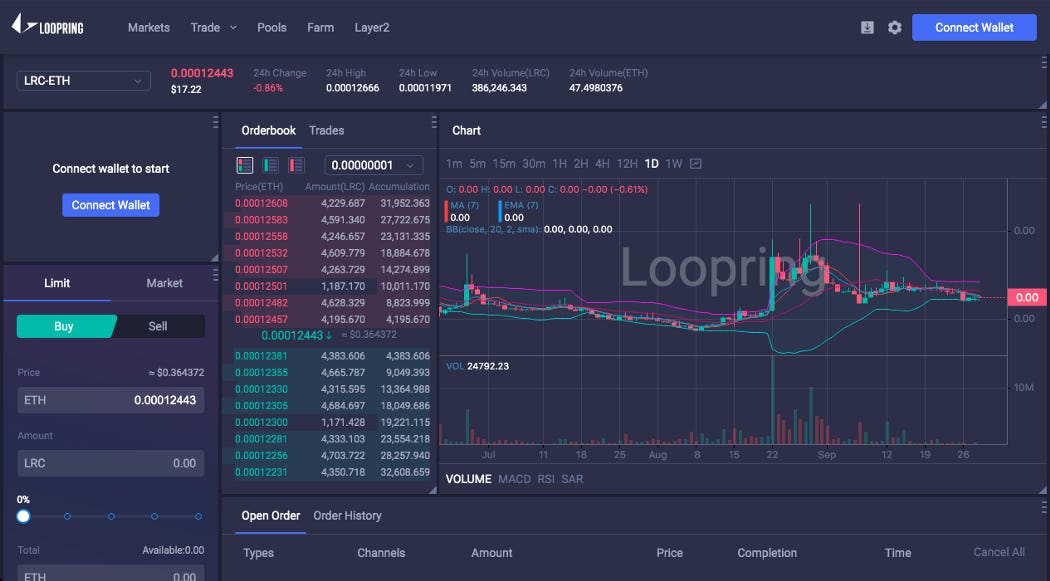Select the 1H chart interval
The width and height of the screenshot is (1050, 581).
click(x=559, y=164)
